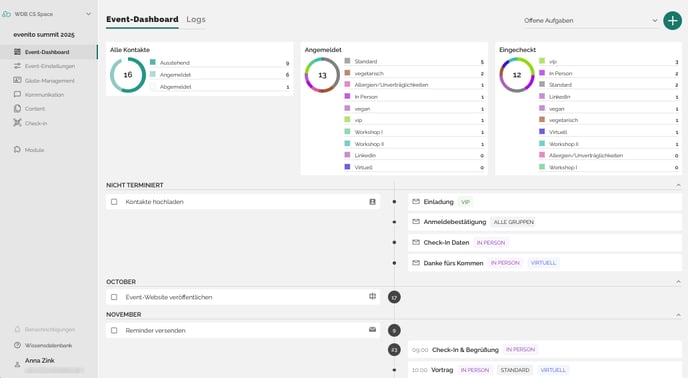Click the Module sidebar icon

(x=17, y=149)
